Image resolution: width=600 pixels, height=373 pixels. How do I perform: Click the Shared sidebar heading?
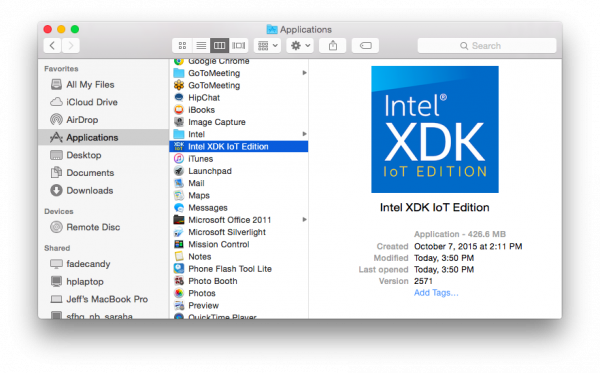(x=57, y=248)
